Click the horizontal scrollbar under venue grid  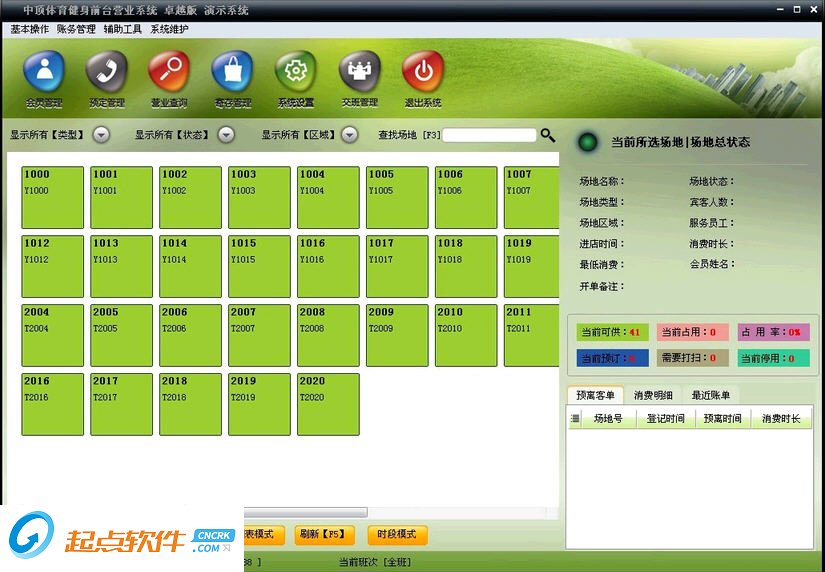point(306,512)
